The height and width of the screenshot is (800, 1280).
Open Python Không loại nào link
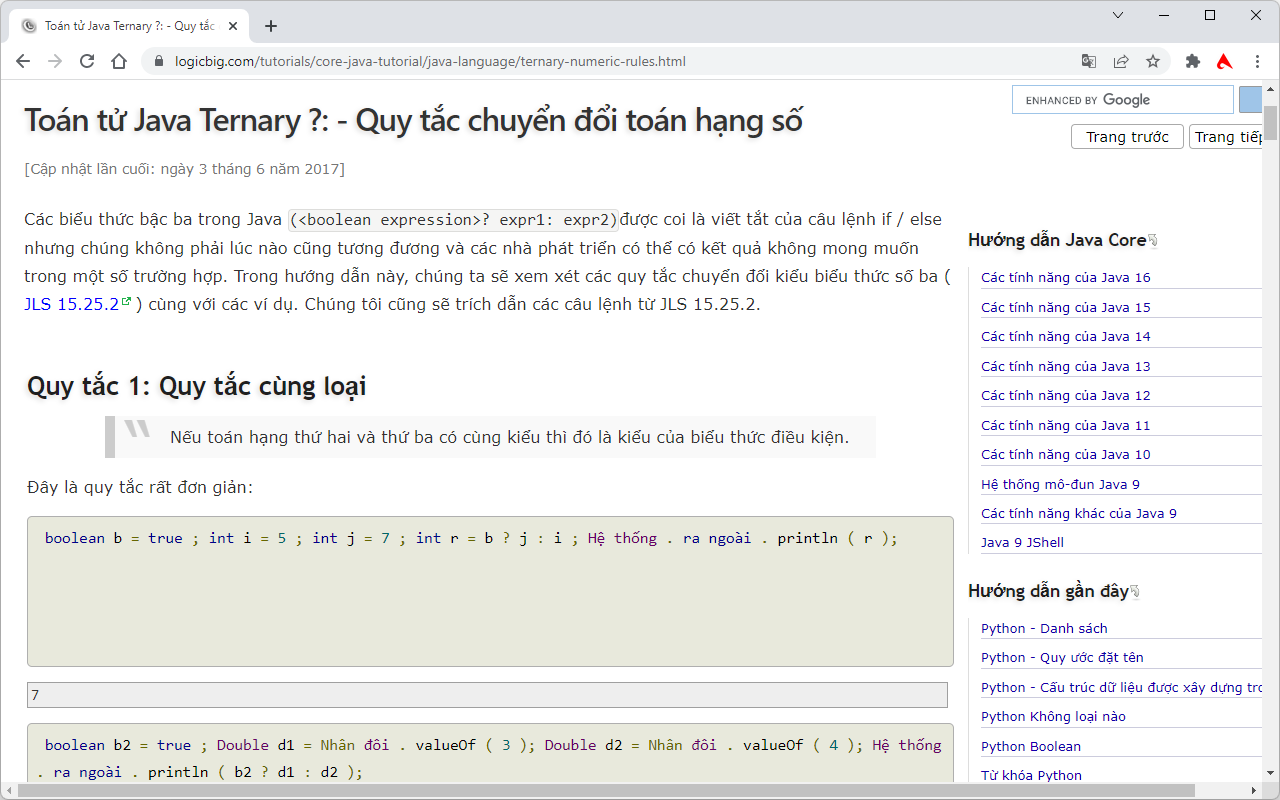click(x=1053, y=717)
